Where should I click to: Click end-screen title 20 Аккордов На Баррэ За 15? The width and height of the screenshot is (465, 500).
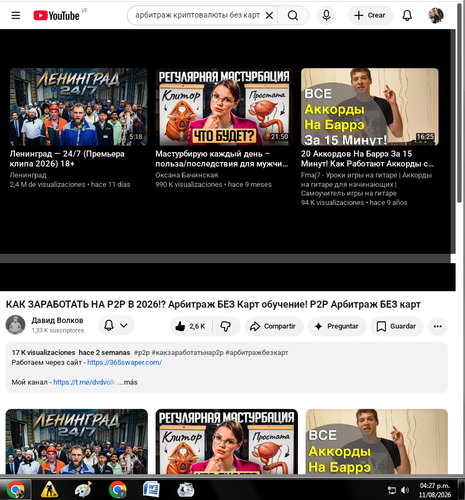(x=367, y=159)
